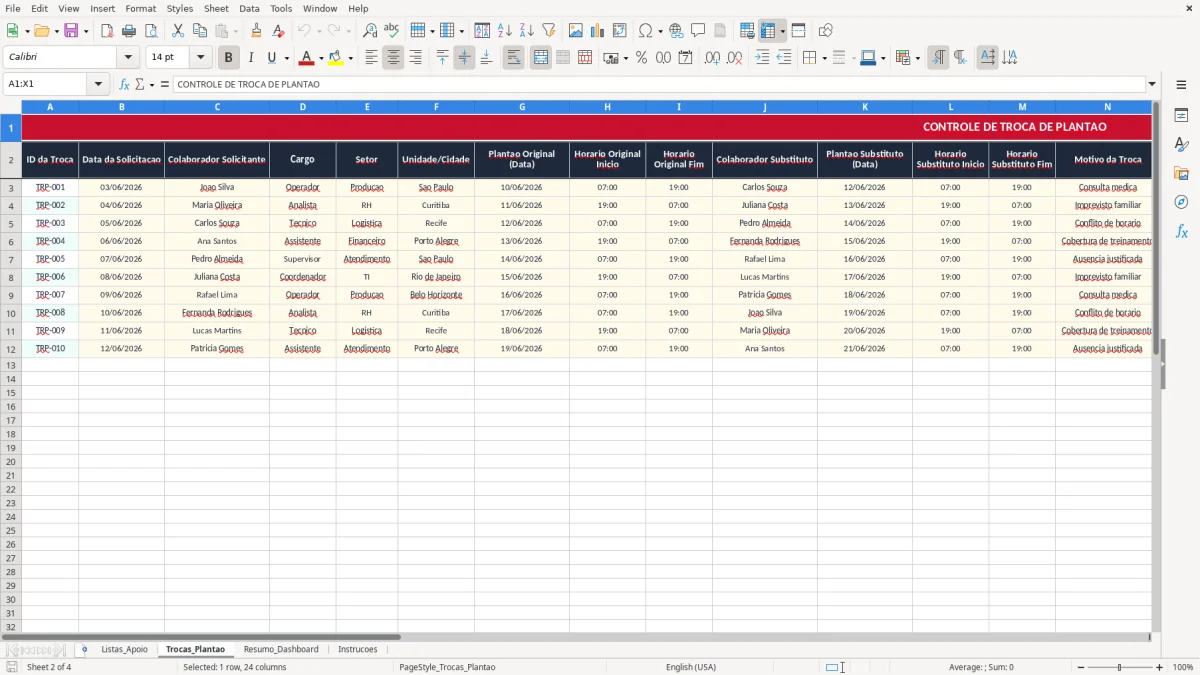Click the Cut scissors icon
Image resolution: width=1200 pixels, height=675 pixels.
(178, 31)
